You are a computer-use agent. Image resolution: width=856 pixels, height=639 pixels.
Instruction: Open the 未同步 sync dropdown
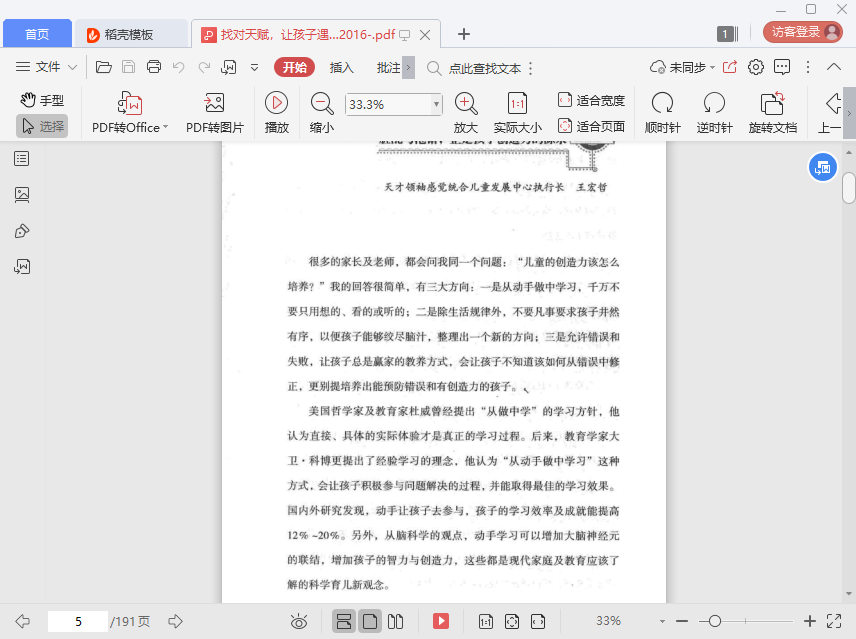(x=682, y=68)
